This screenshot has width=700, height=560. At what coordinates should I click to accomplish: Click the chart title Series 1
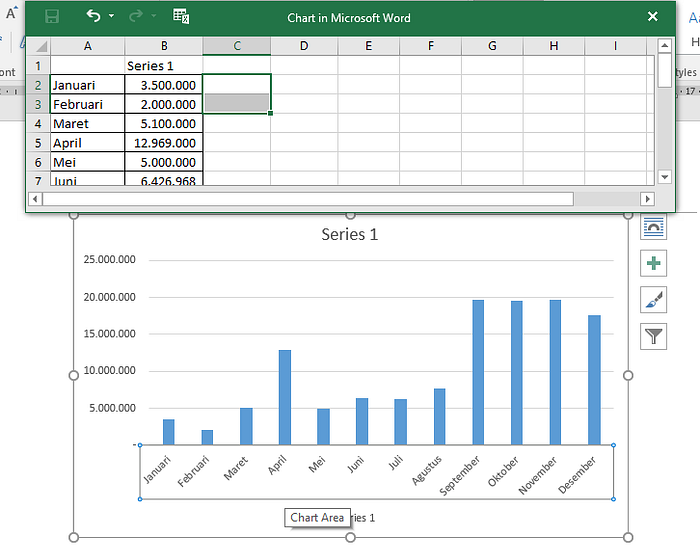[350, 234]
